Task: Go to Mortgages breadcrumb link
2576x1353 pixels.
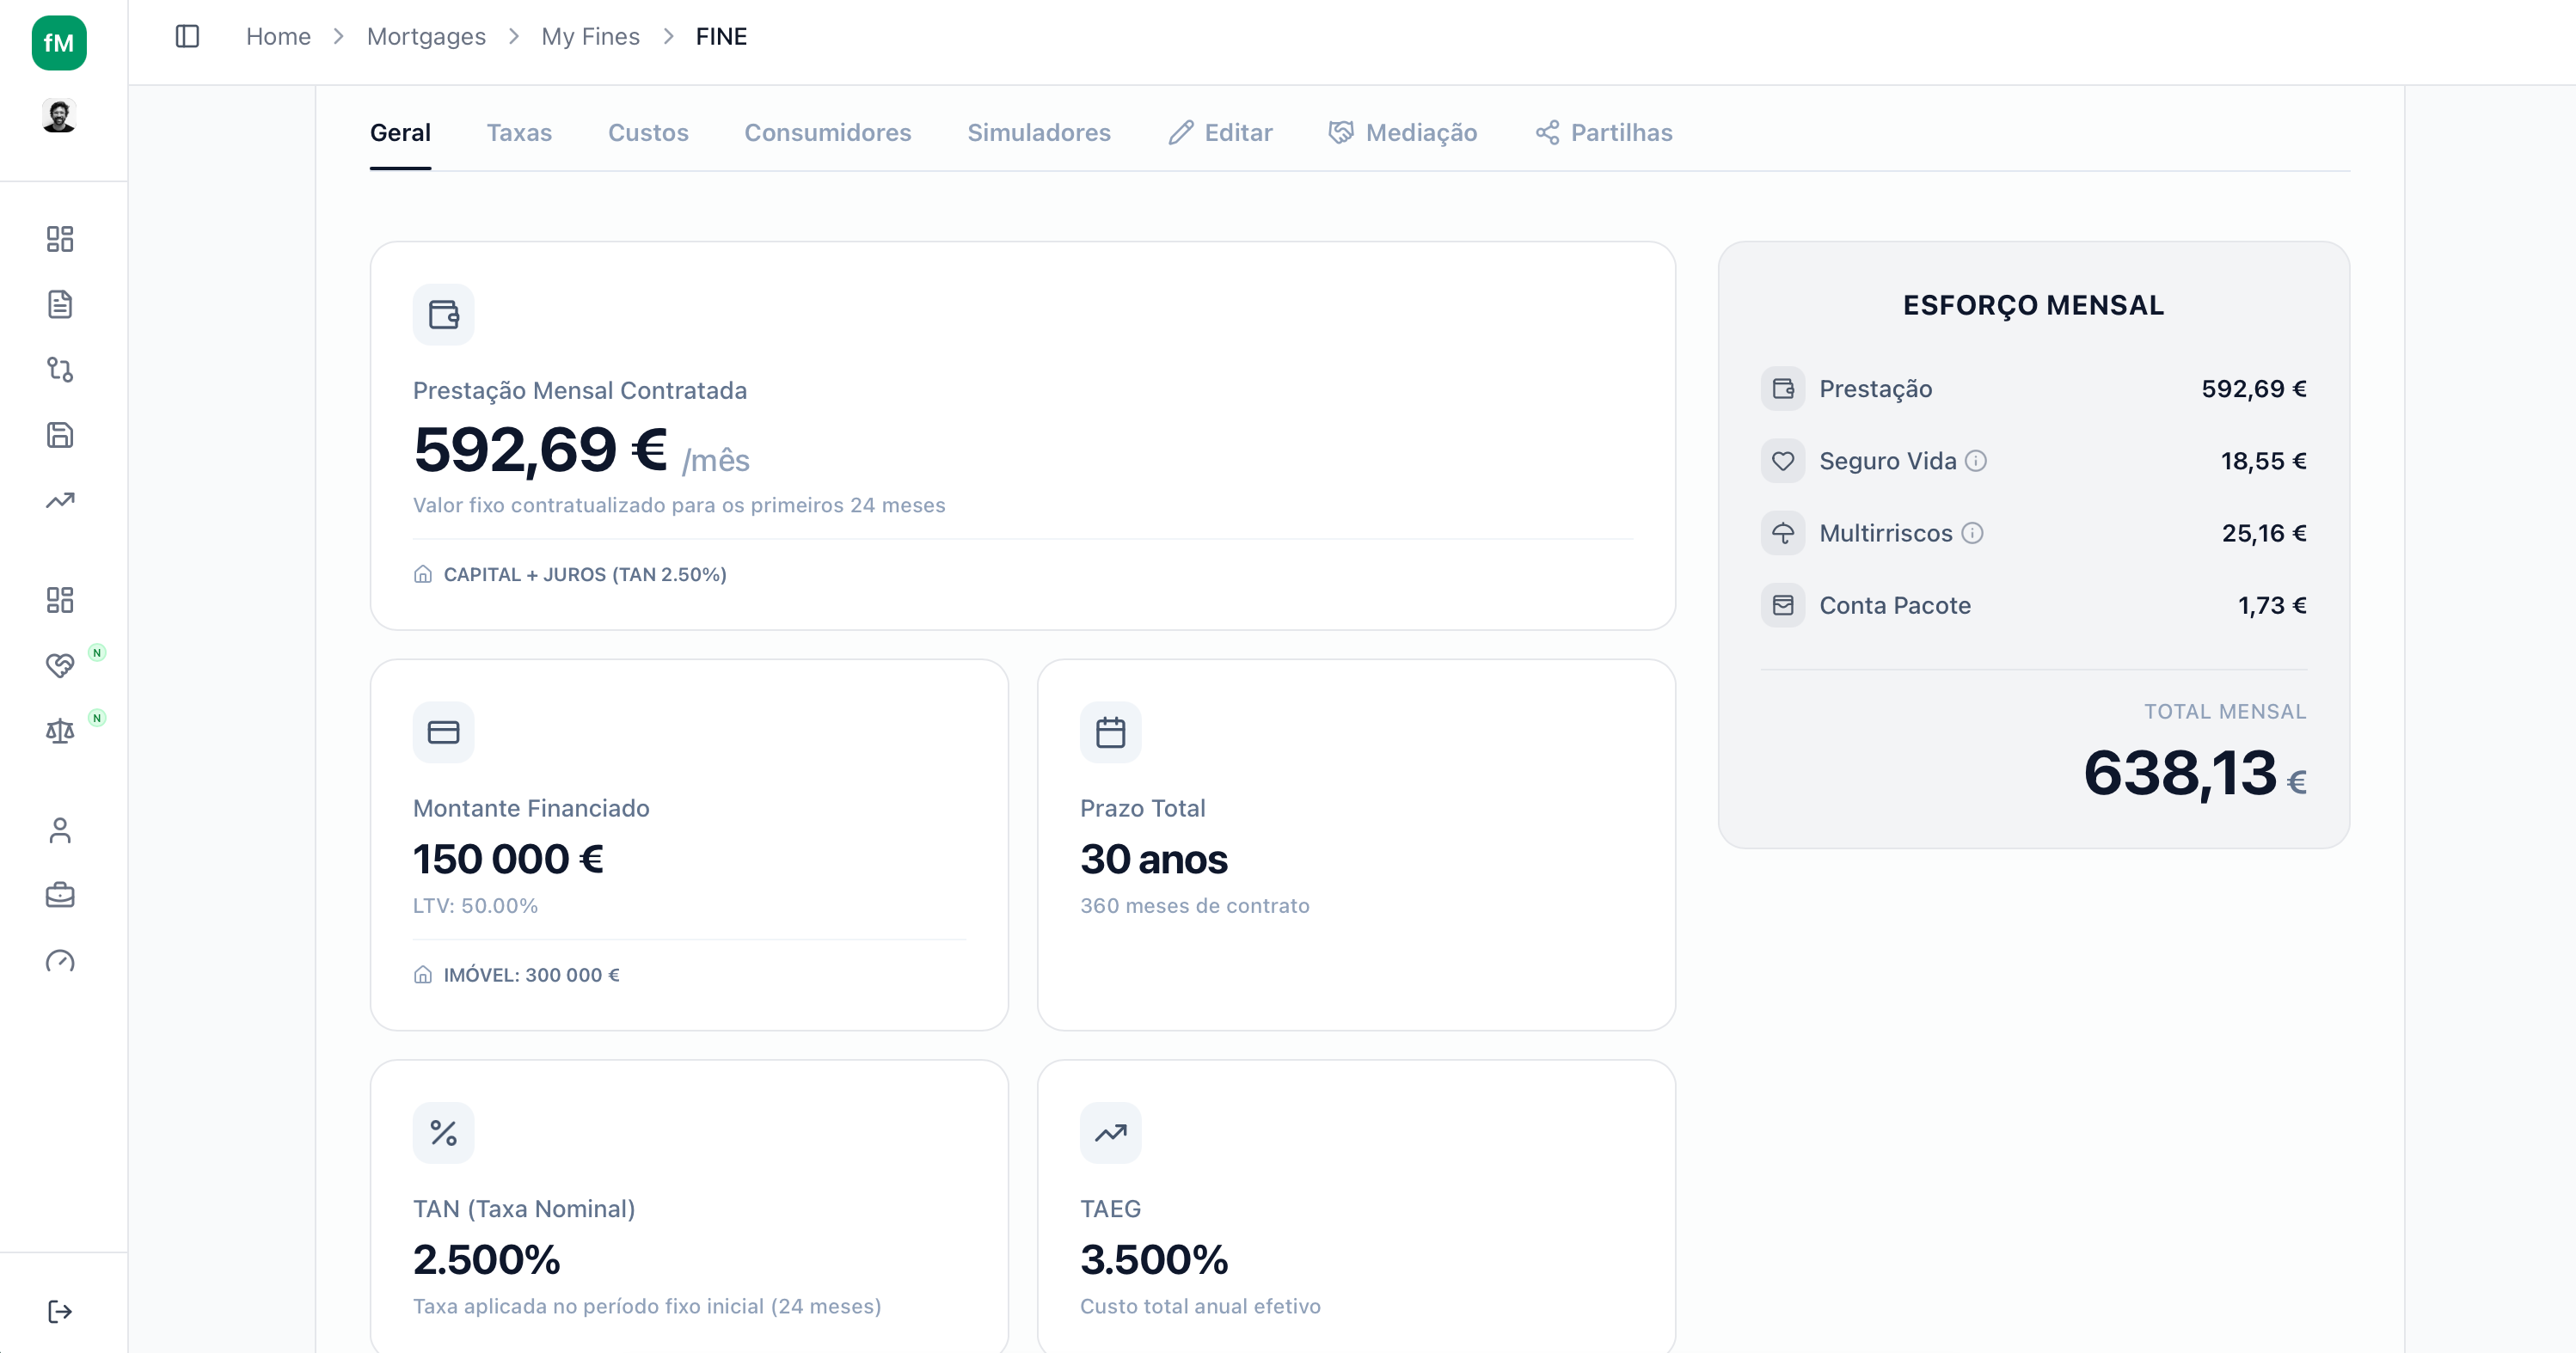Action: pyautogui.click(x=426, y=37)
